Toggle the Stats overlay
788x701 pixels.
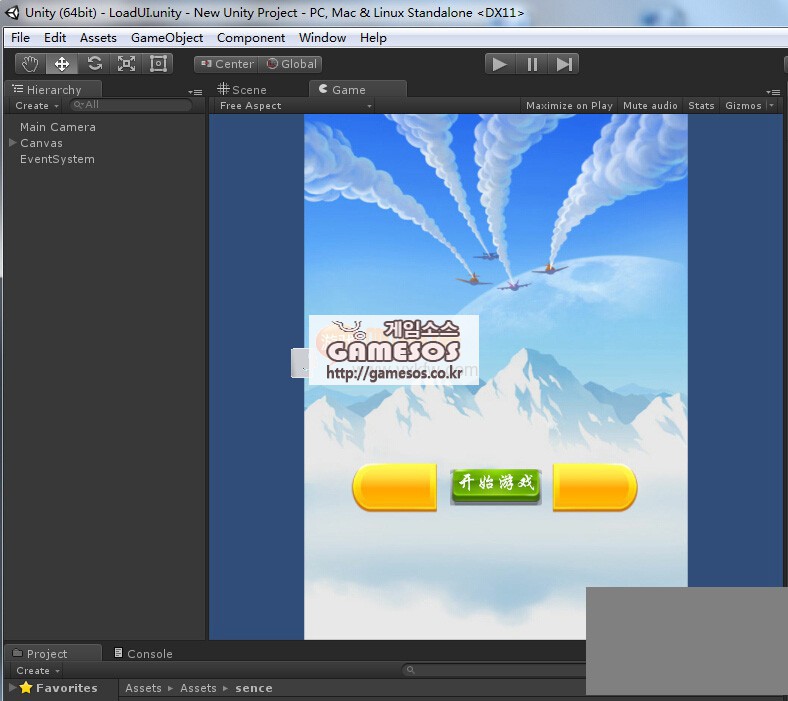point(701,106)
